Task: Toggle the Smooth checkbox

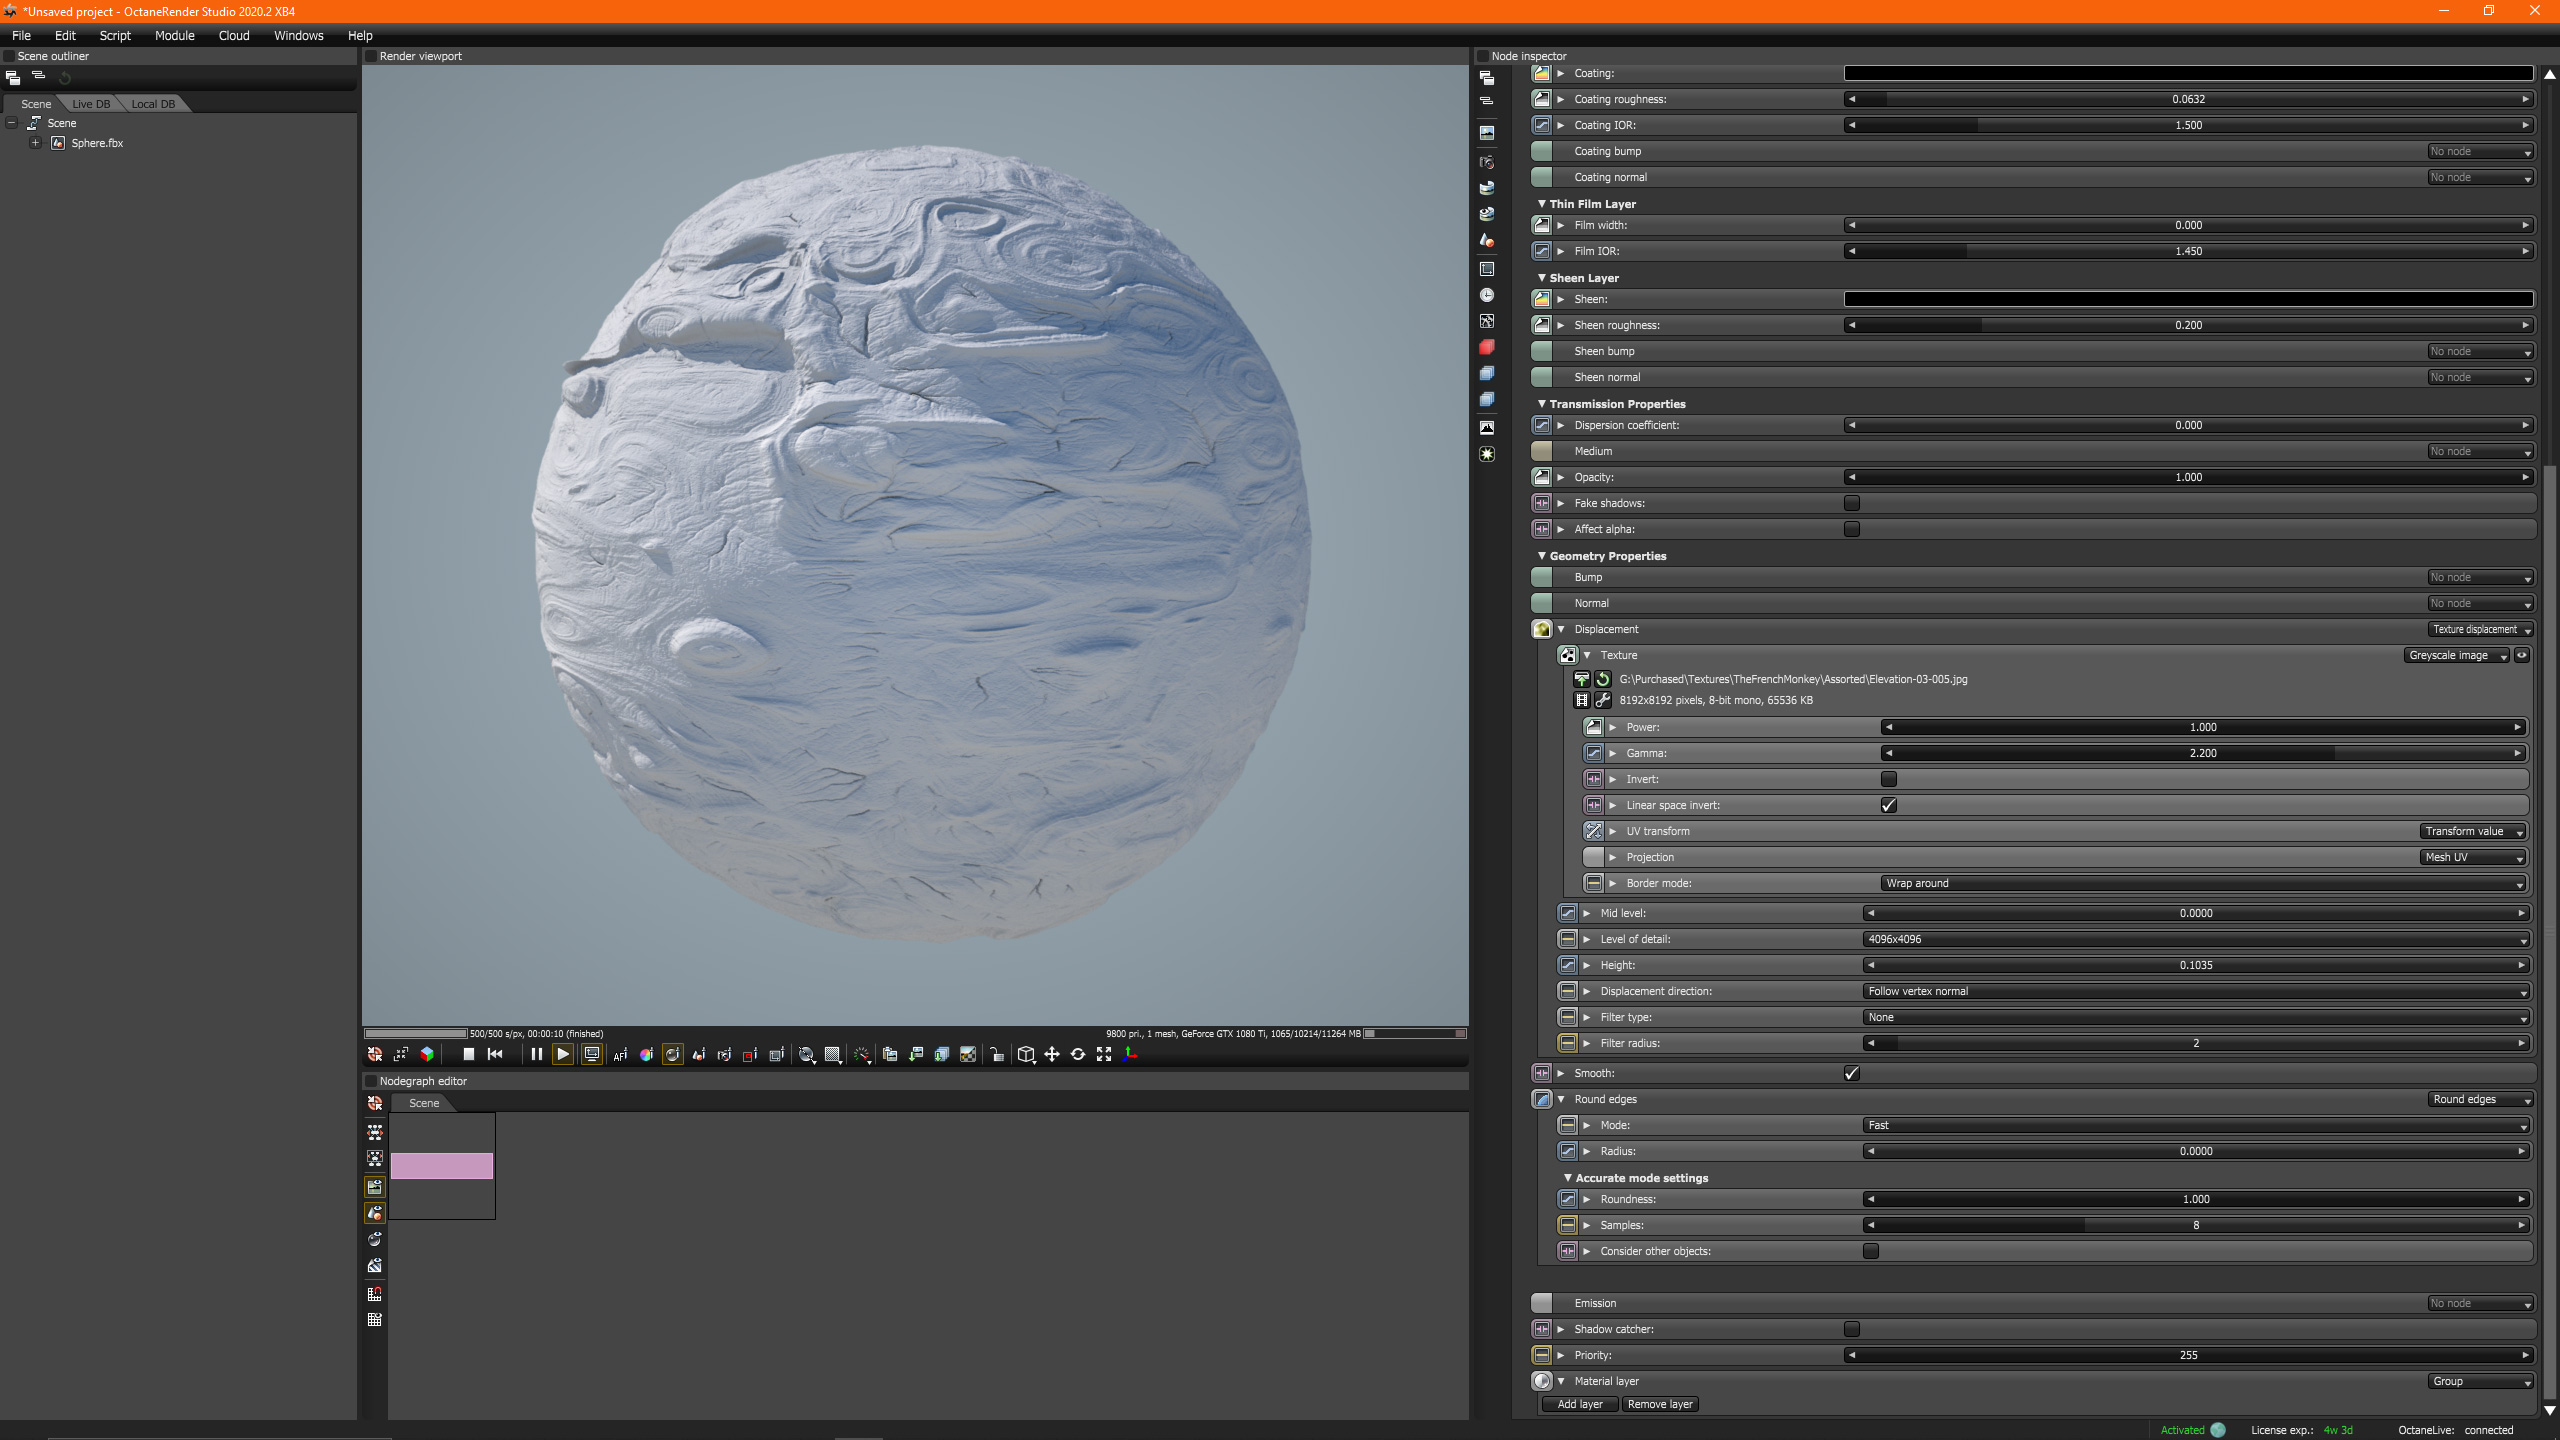Action: coord(1852,1073)
